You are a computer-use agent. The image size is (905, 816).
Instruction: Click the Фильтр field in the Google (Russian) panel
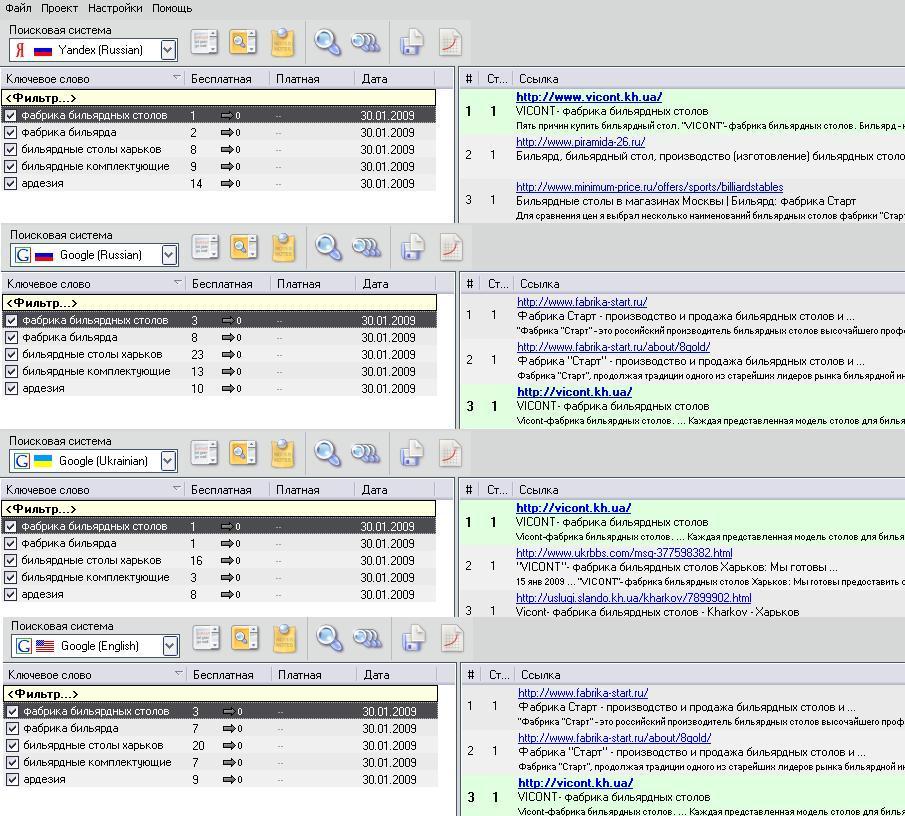pos(220,303)
